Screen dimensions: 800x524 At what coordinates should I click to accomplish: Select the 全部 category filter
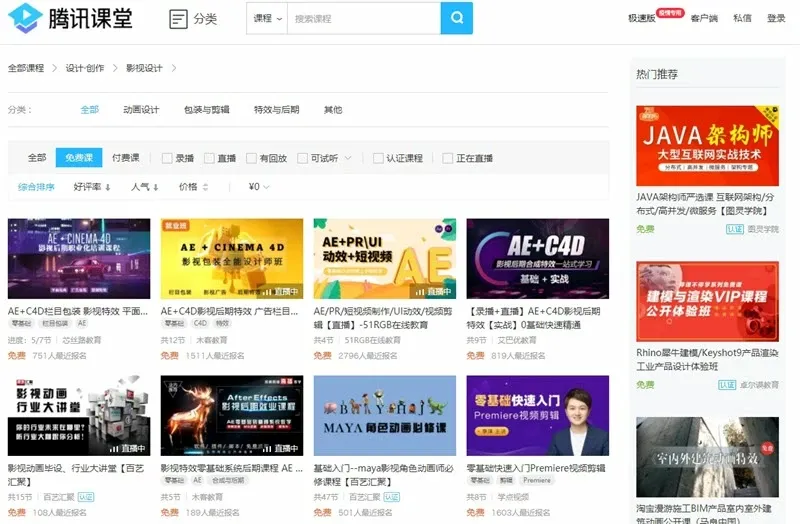pyautogui.click(x=89, y=110)
